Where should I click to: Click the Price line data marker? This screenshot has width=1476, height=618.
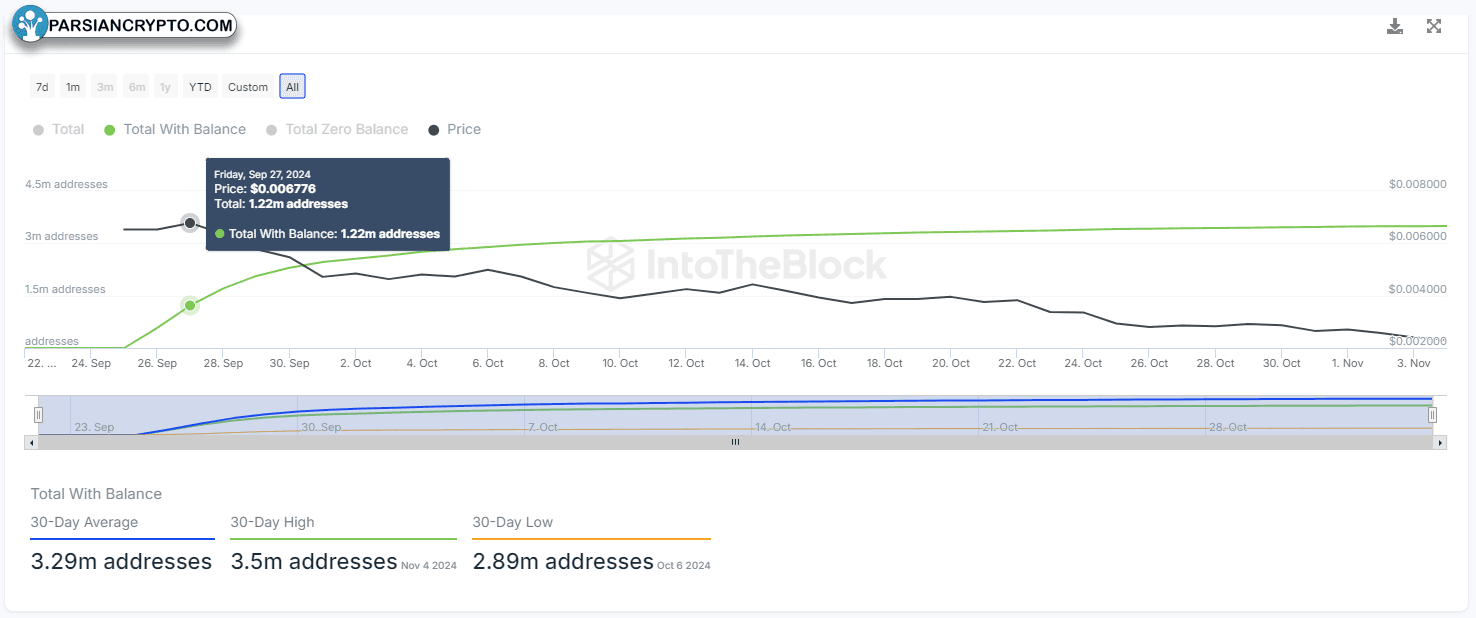coord(190,222)
